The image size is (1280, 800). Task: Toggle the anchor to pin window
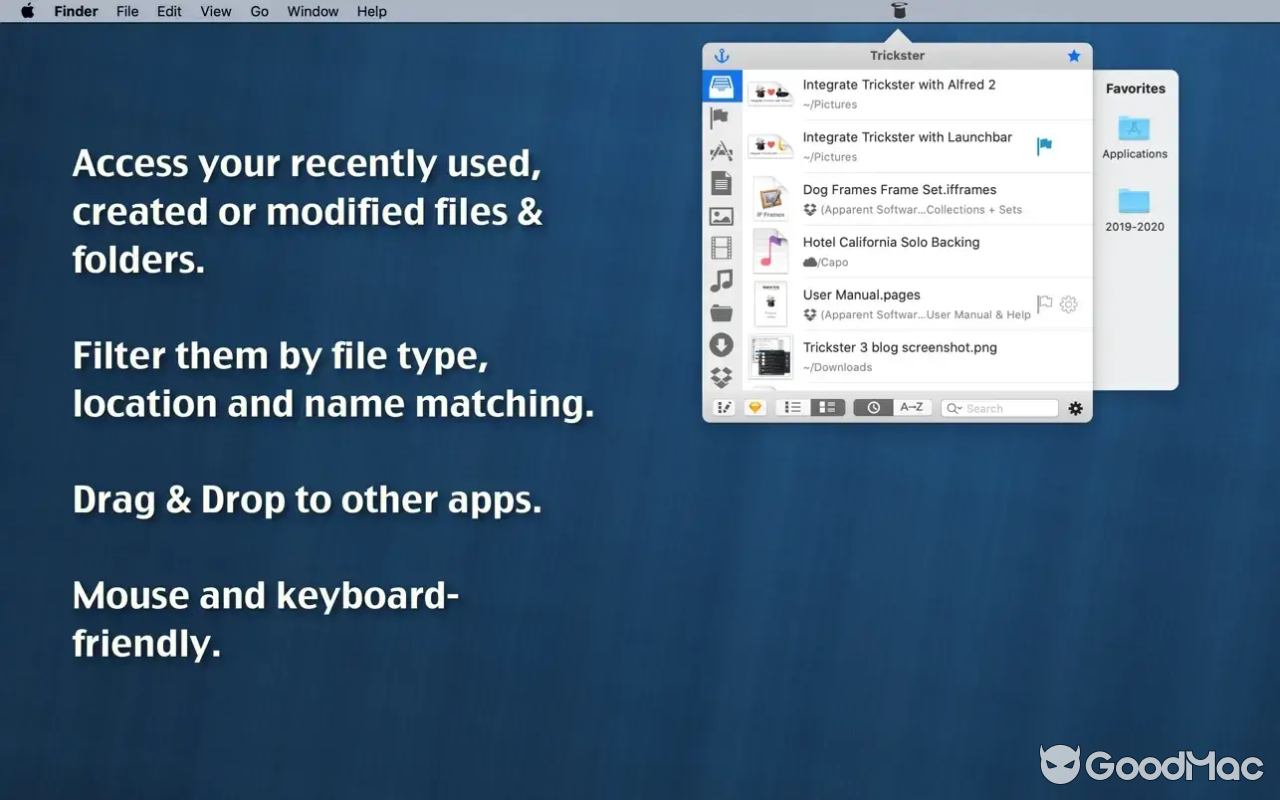tap(722, 56)
